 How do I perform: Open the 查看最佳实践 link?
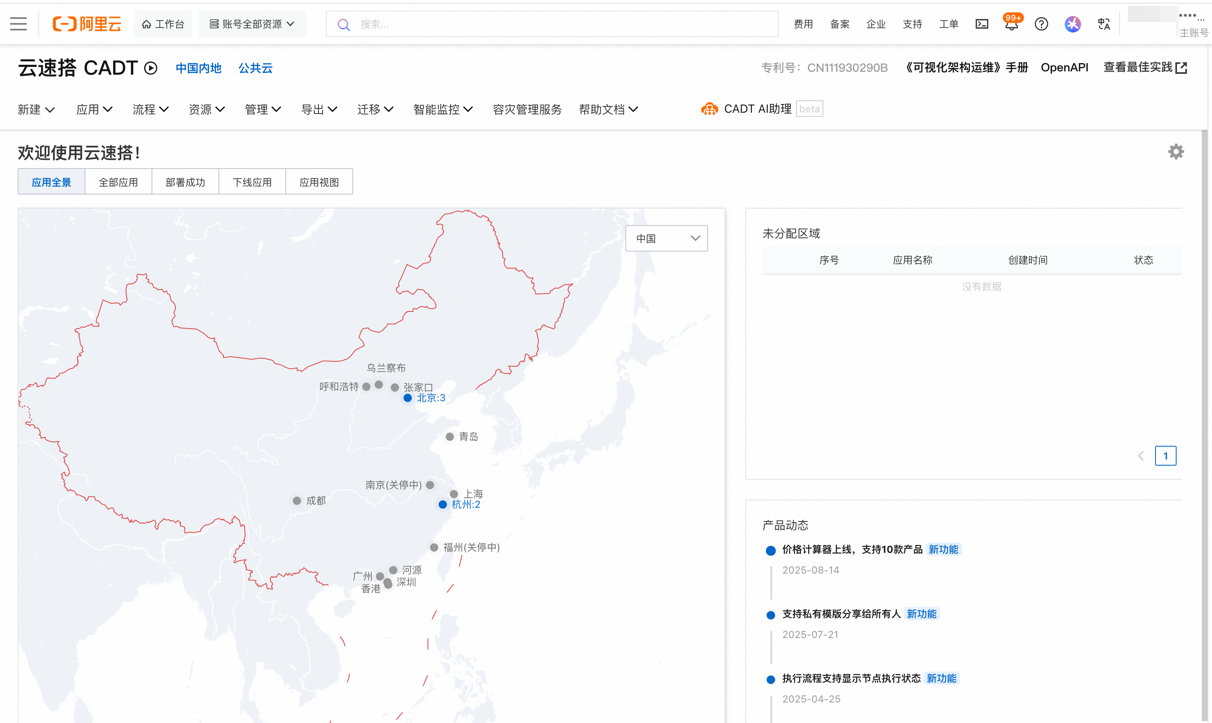1138,68
